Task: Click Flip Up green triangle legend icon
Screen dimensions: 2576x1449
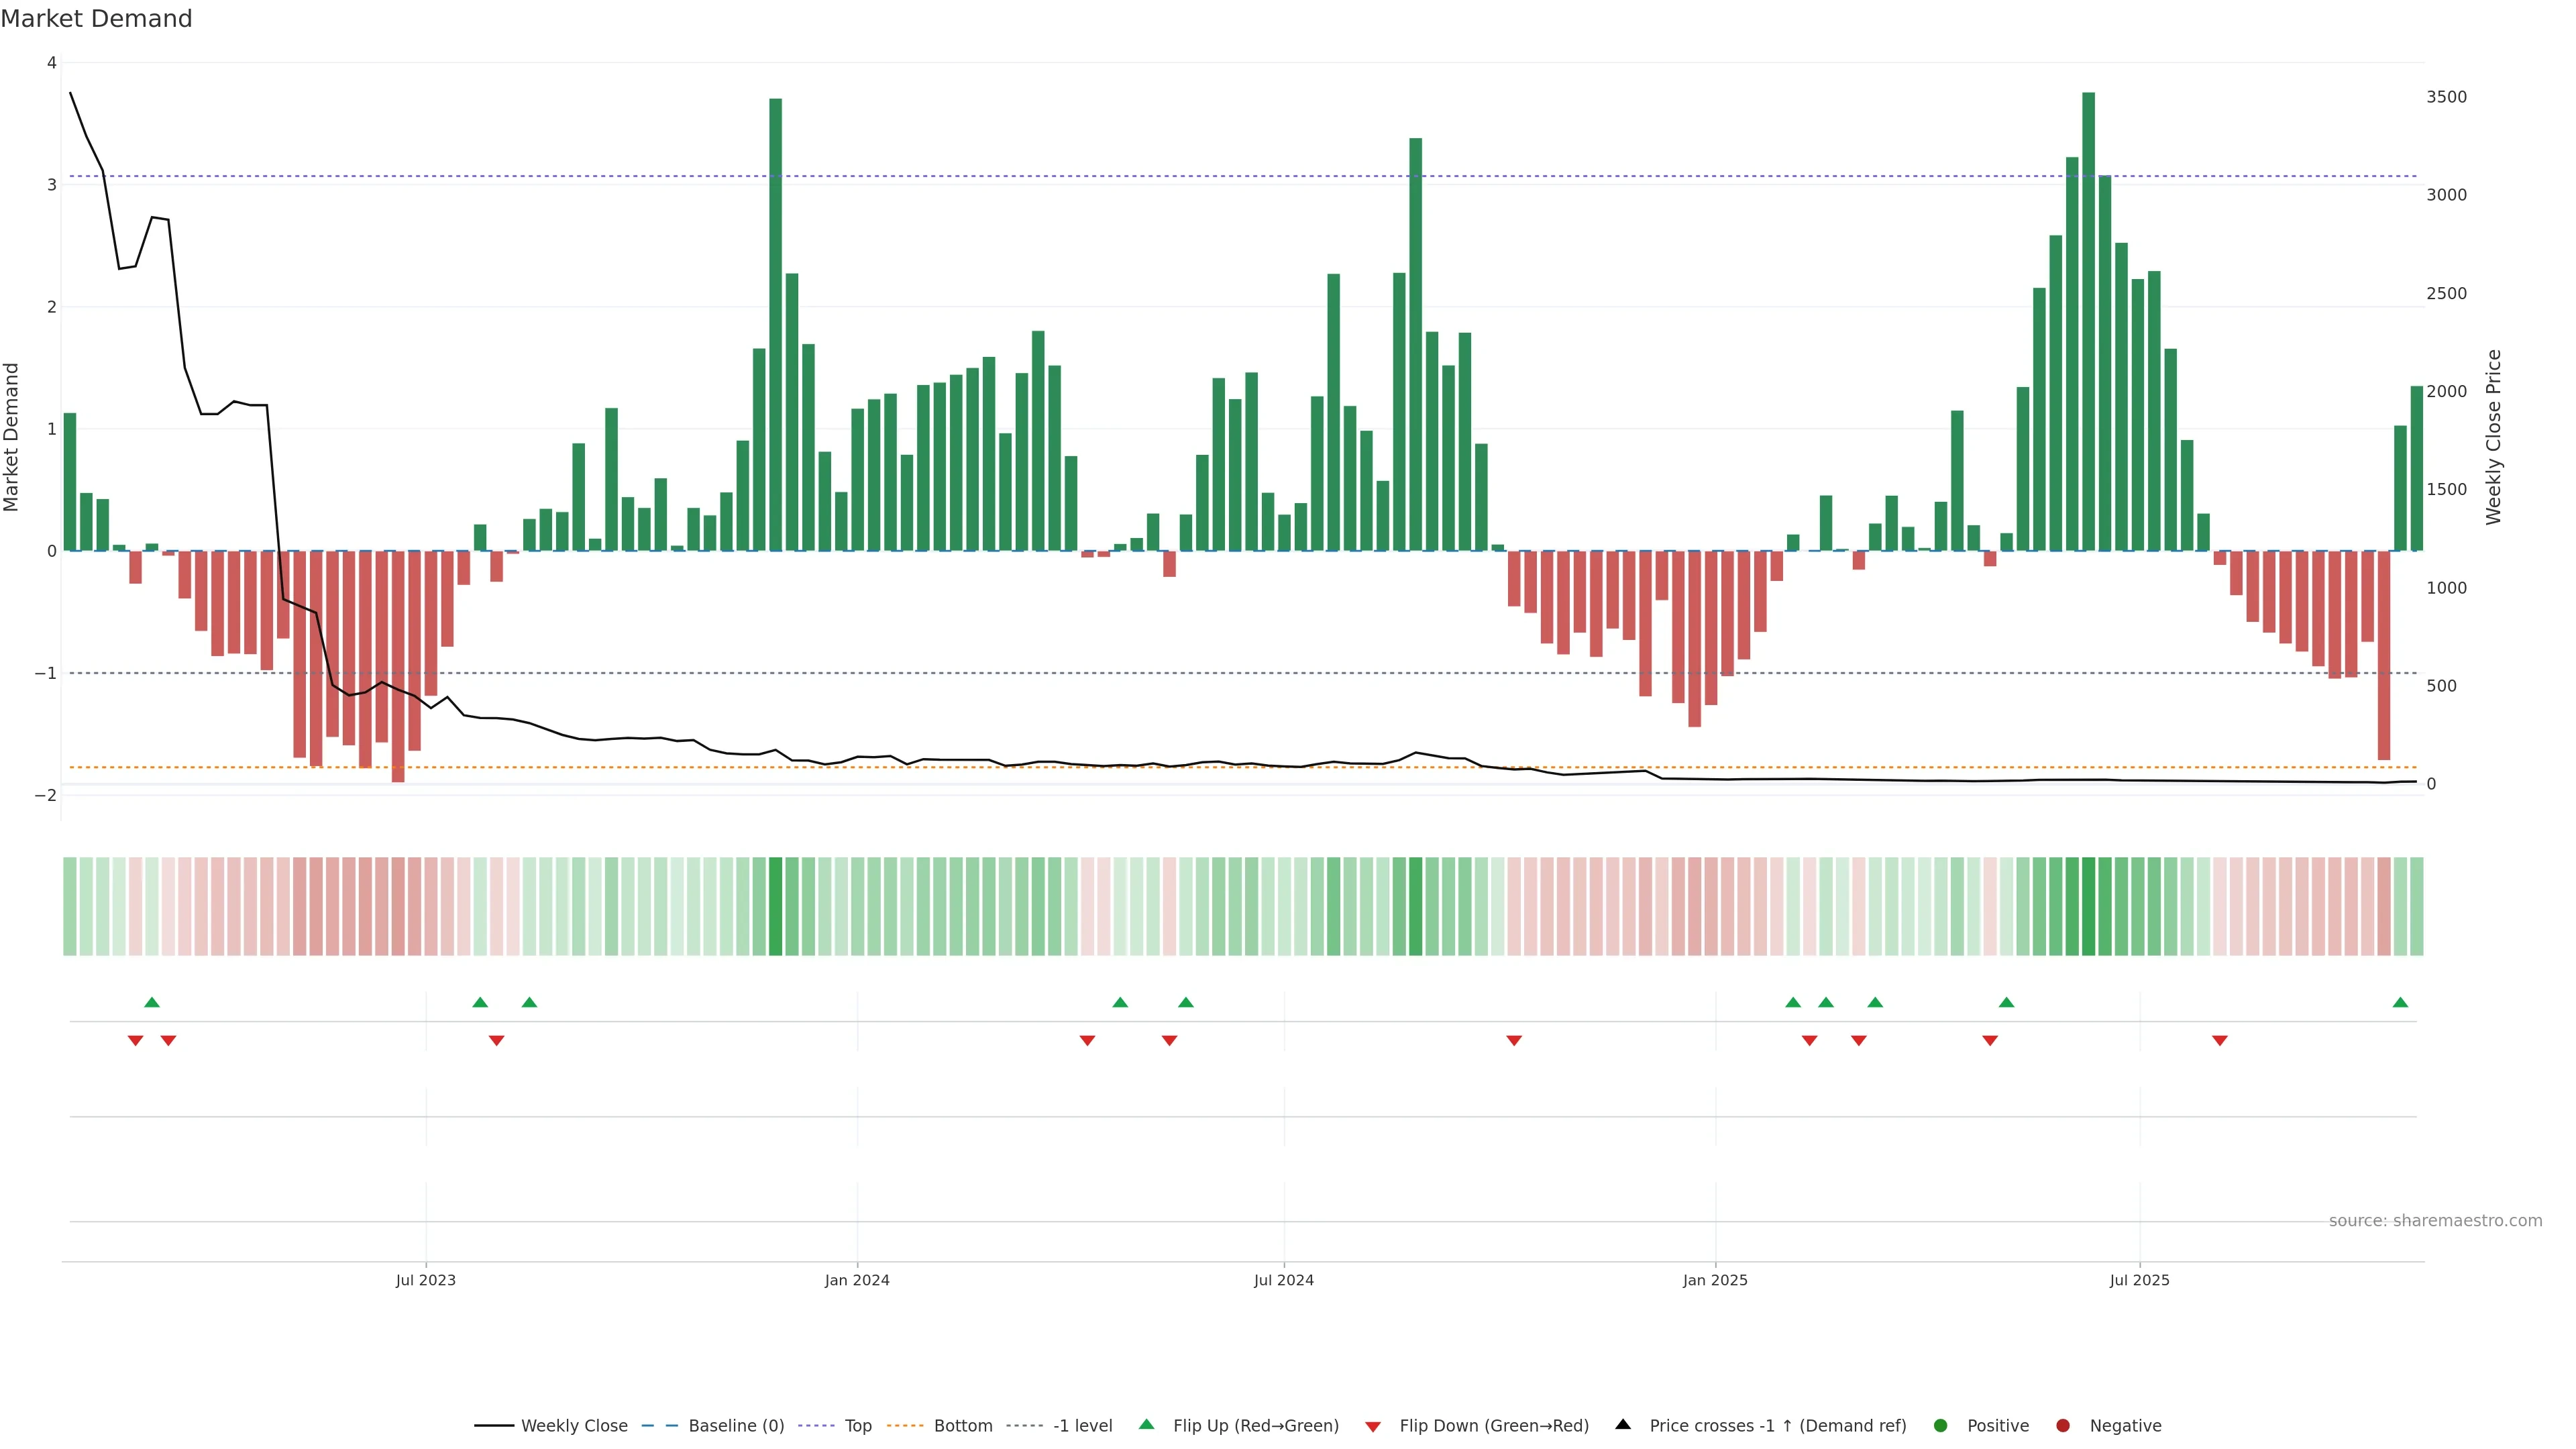Action: click(x=1147, y=1424)
